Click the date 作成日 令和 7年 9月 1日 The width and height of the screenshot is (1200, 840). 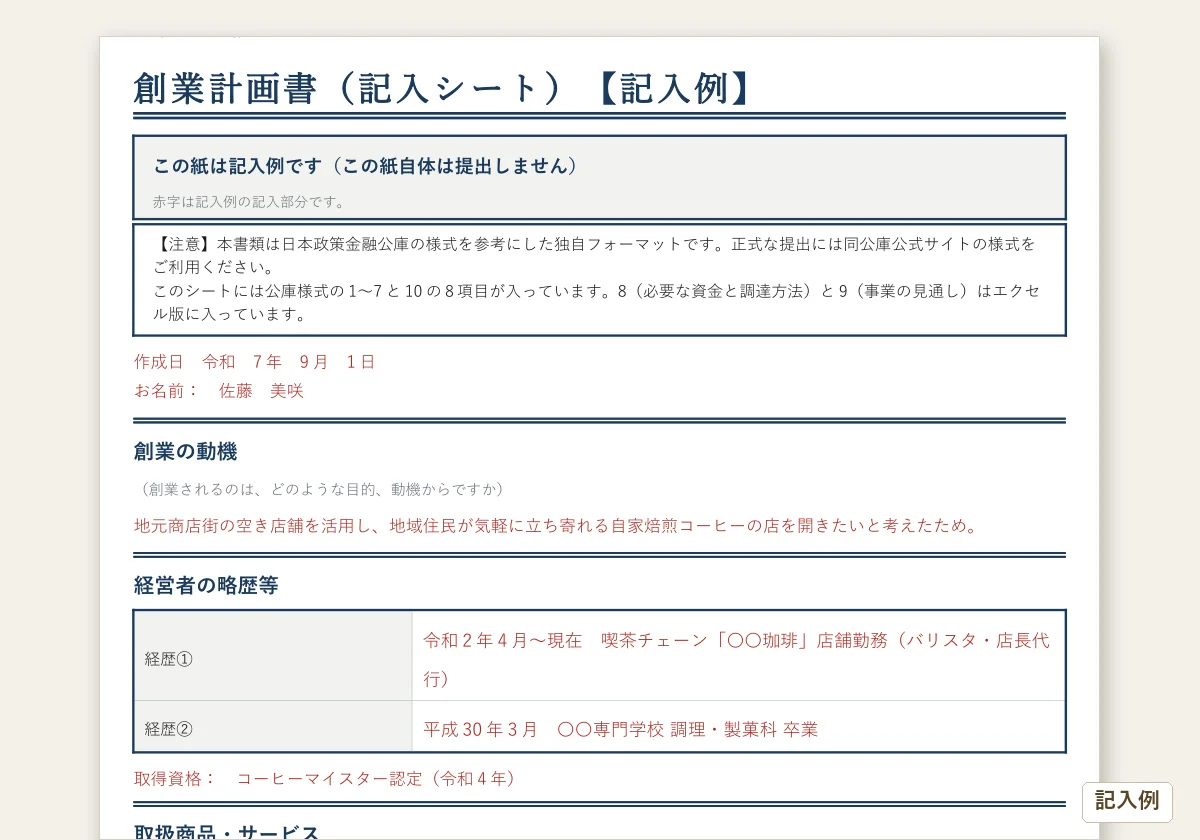tap(255, 362)
